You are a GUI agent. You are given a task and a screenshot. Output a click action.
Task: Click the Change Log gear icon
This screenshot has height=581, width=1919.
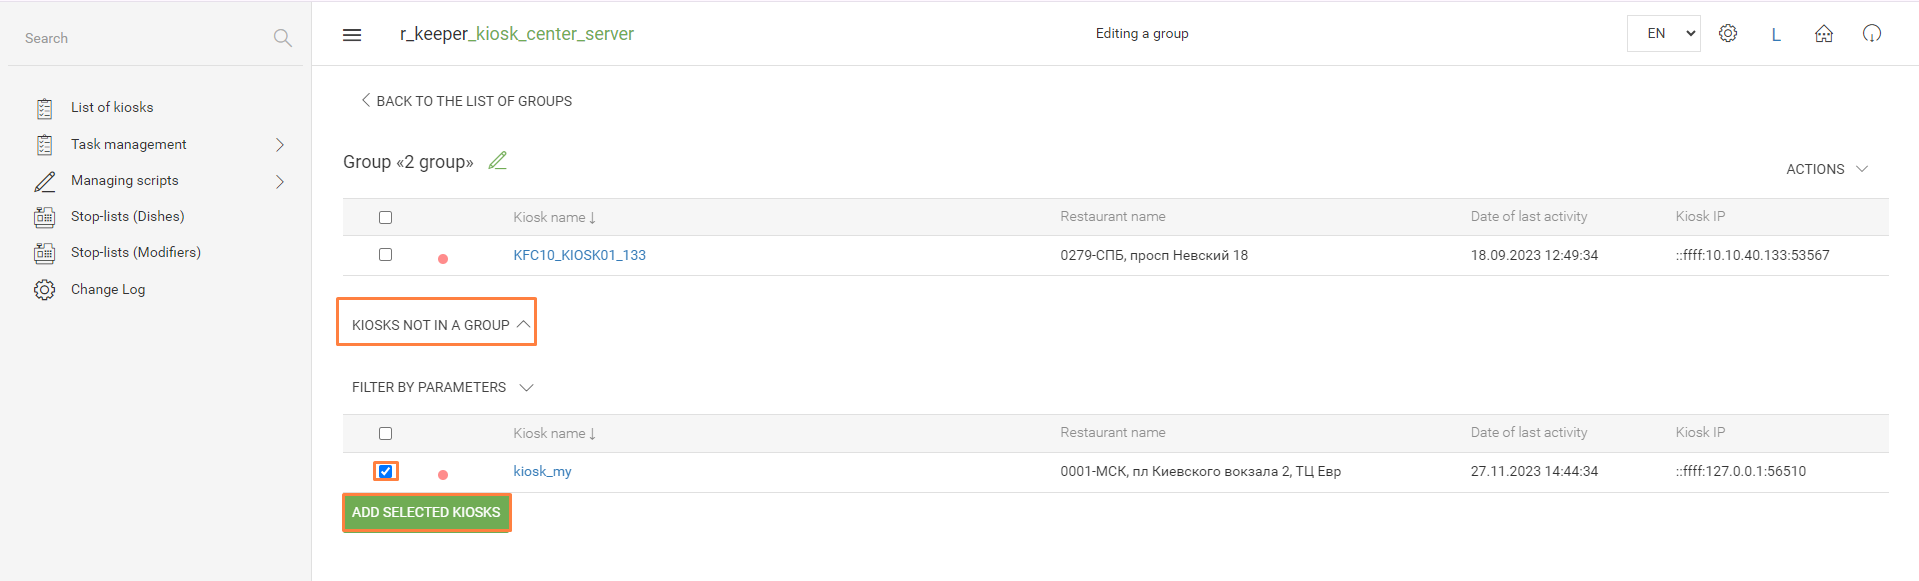point(44,290)
